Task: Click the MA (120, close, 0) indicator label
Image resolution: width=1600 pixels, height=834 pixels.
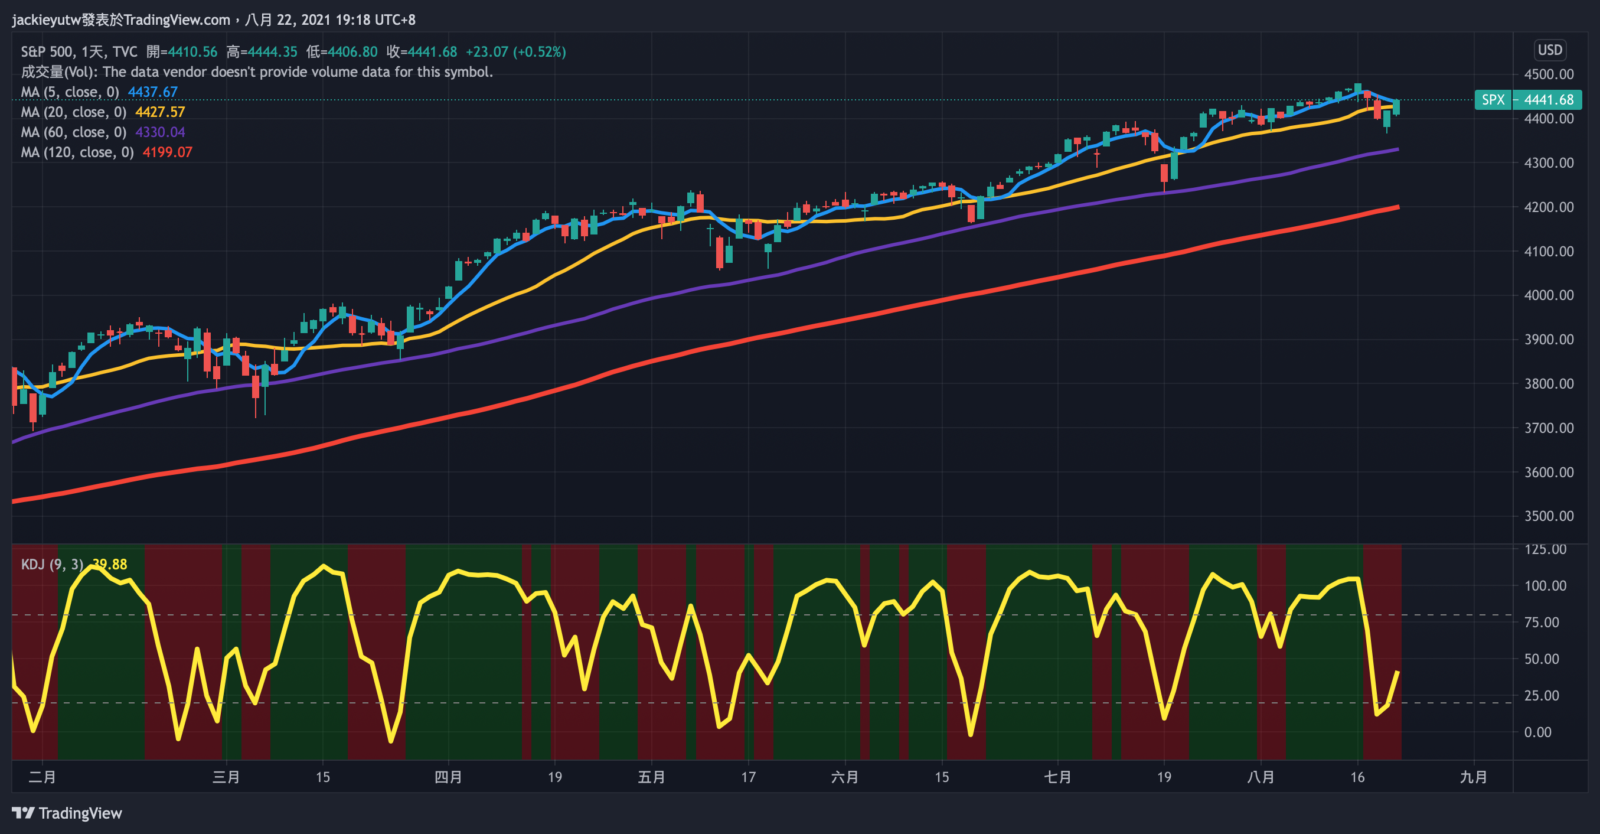Action: pyautogui.click(x=77, y=152)
